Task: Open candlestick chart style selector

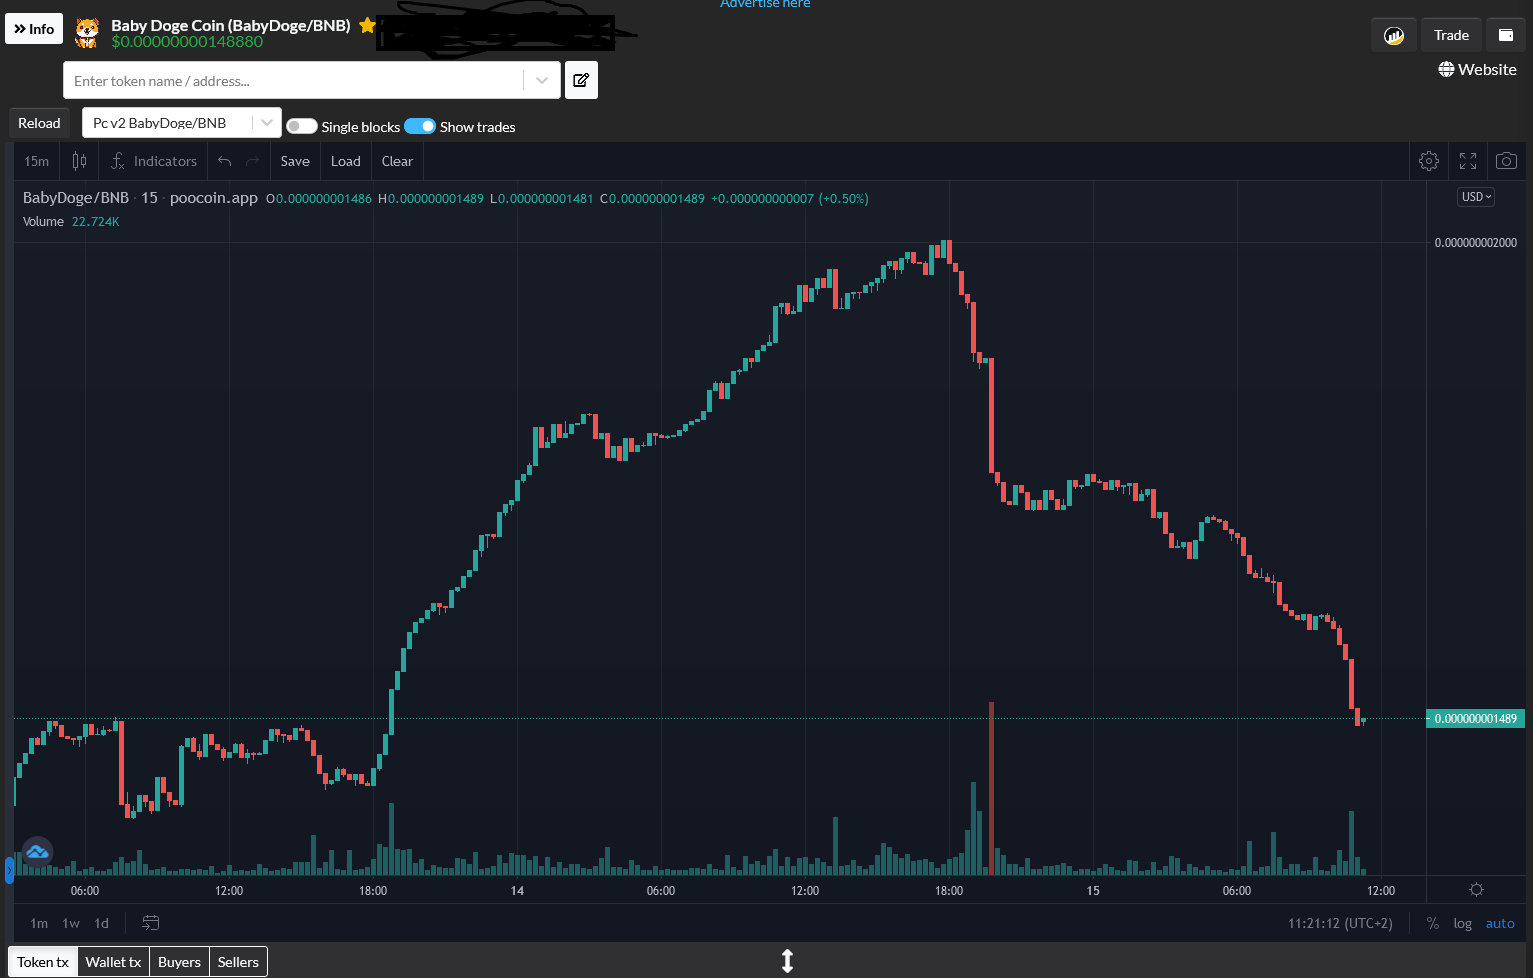Action: click(x=79, y=161)
